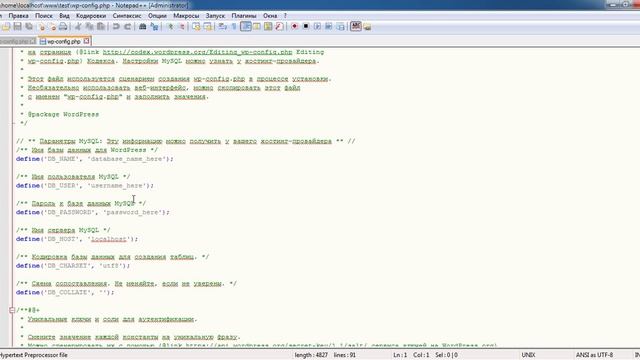The height and width of the screenshot is (360, 640).
Task: Open User Defined Language icon
Action: coord(257,27)
